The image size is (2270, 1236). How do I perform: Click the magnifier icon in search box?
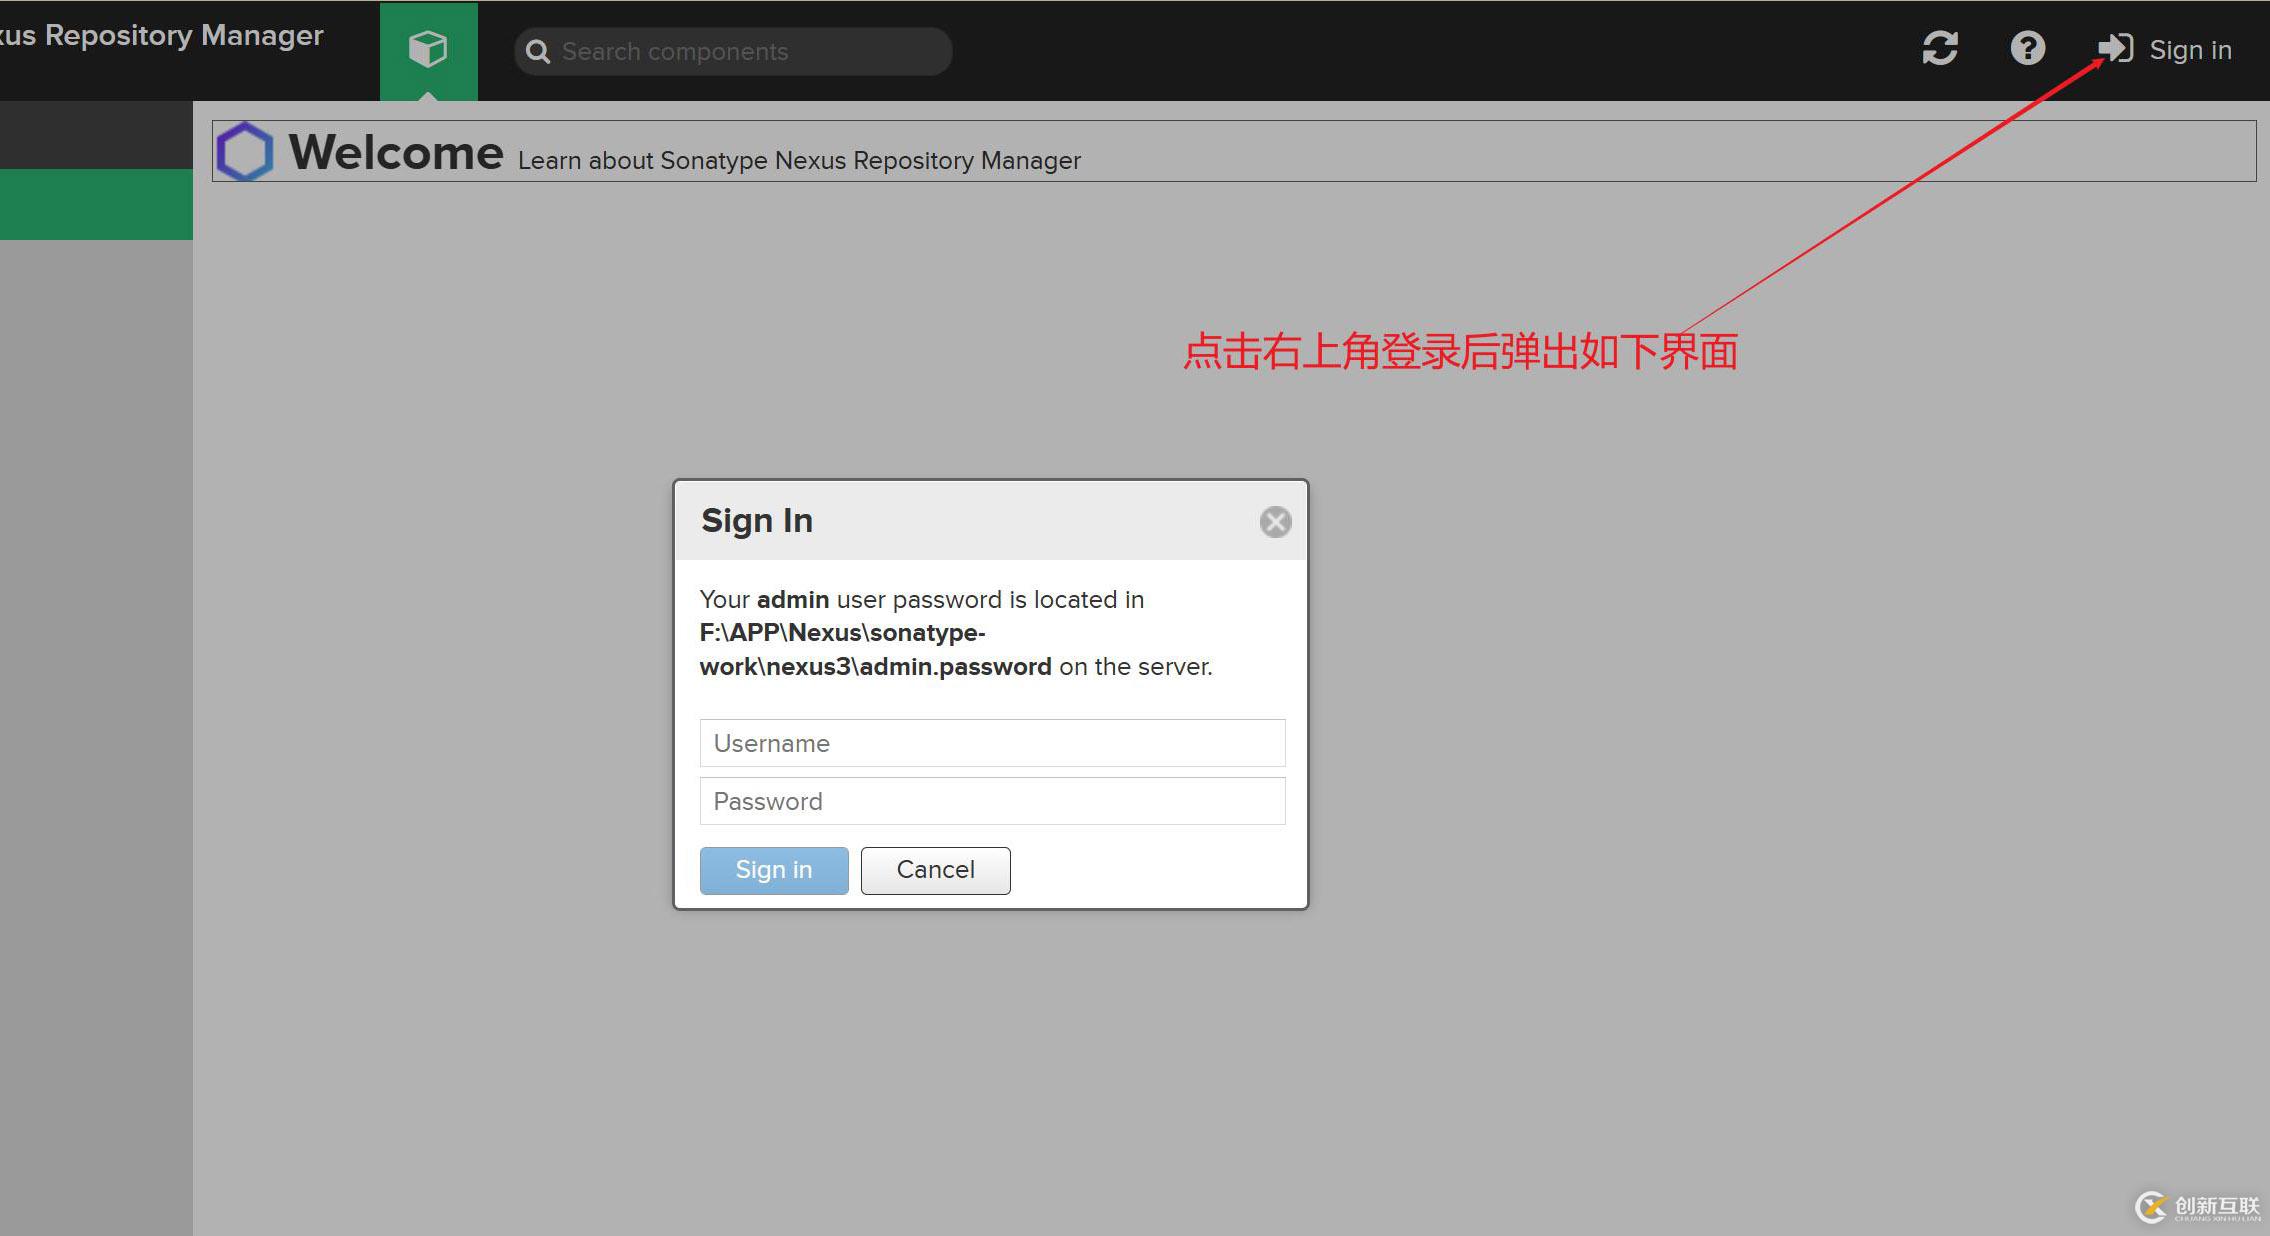(538, 52)
